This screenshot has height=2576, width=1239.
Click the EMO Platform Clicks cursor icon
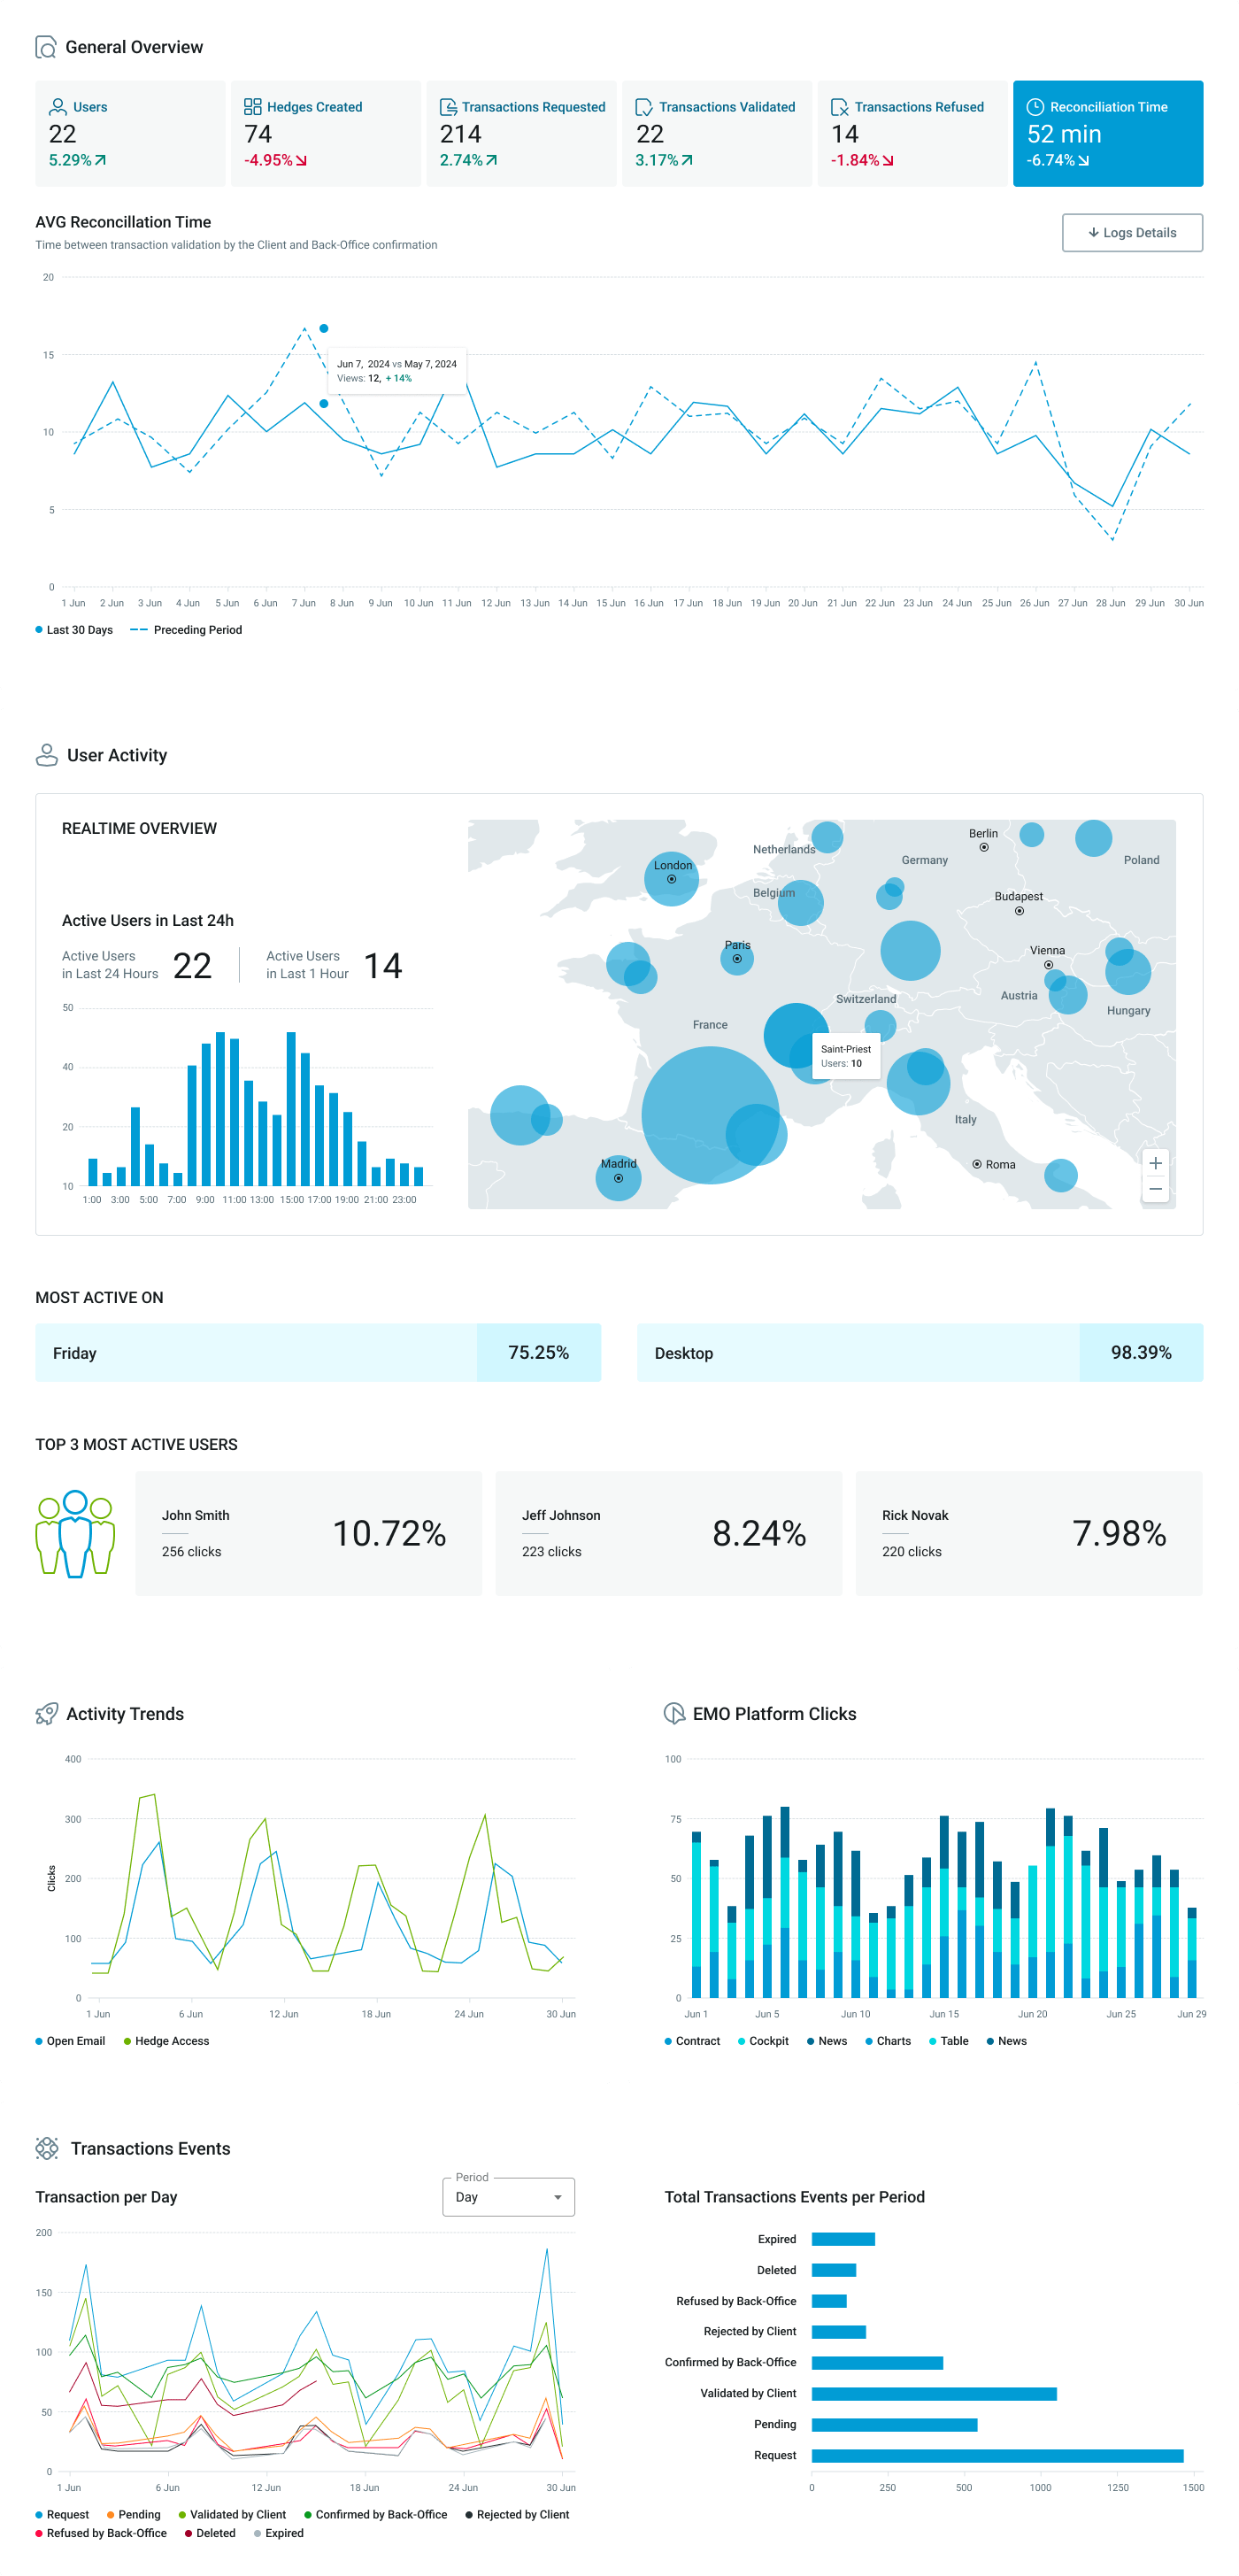[674, 1714]
